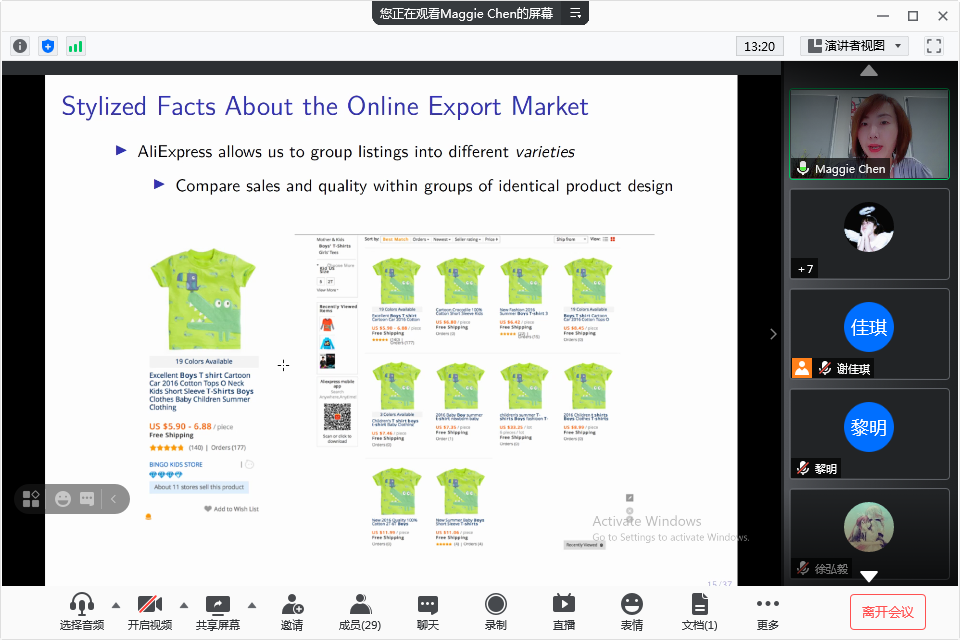Select 黎明 participant avatar
The width and height of the screenshot is (960, 640).
click(x=869, y=427)
